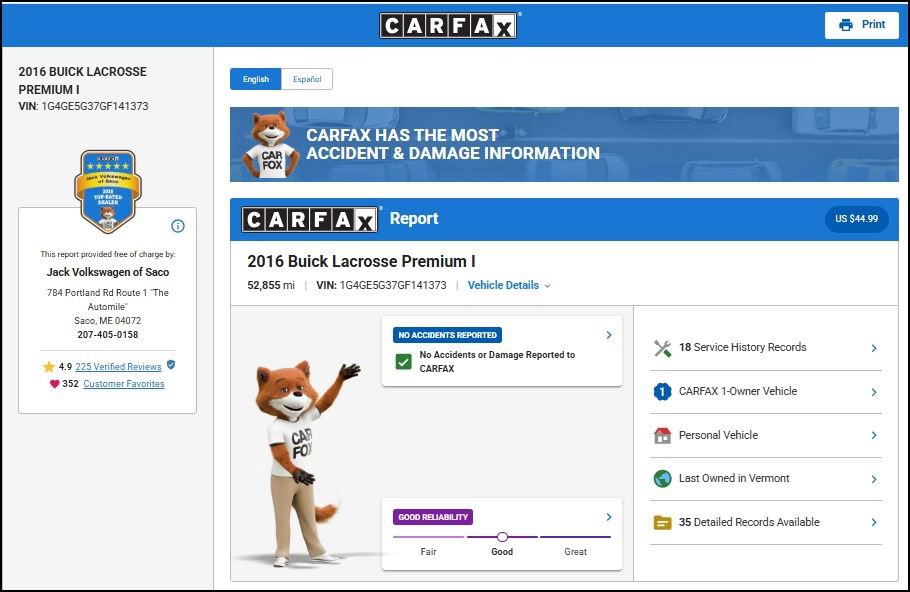Click 18 Service History Records text
910x592 pixels.
[x=743, y=347]
